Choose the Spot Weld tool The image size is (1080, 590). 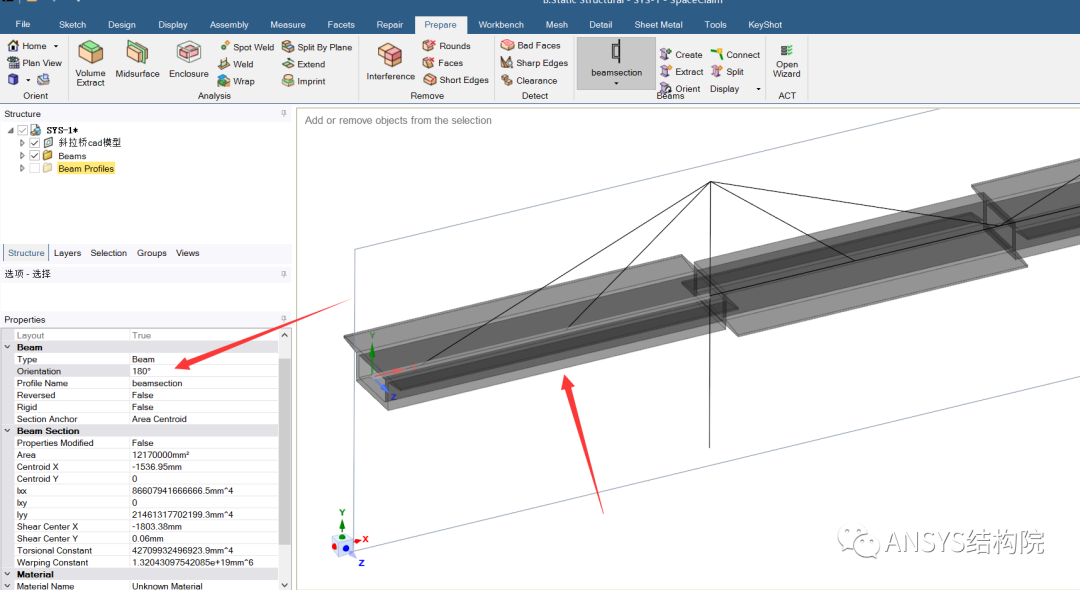[247, 47]
